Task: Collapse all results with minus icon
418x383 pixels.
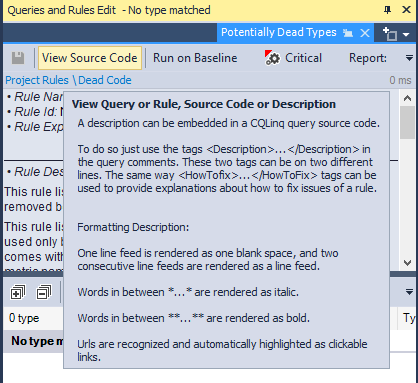Action: point(44,292)
